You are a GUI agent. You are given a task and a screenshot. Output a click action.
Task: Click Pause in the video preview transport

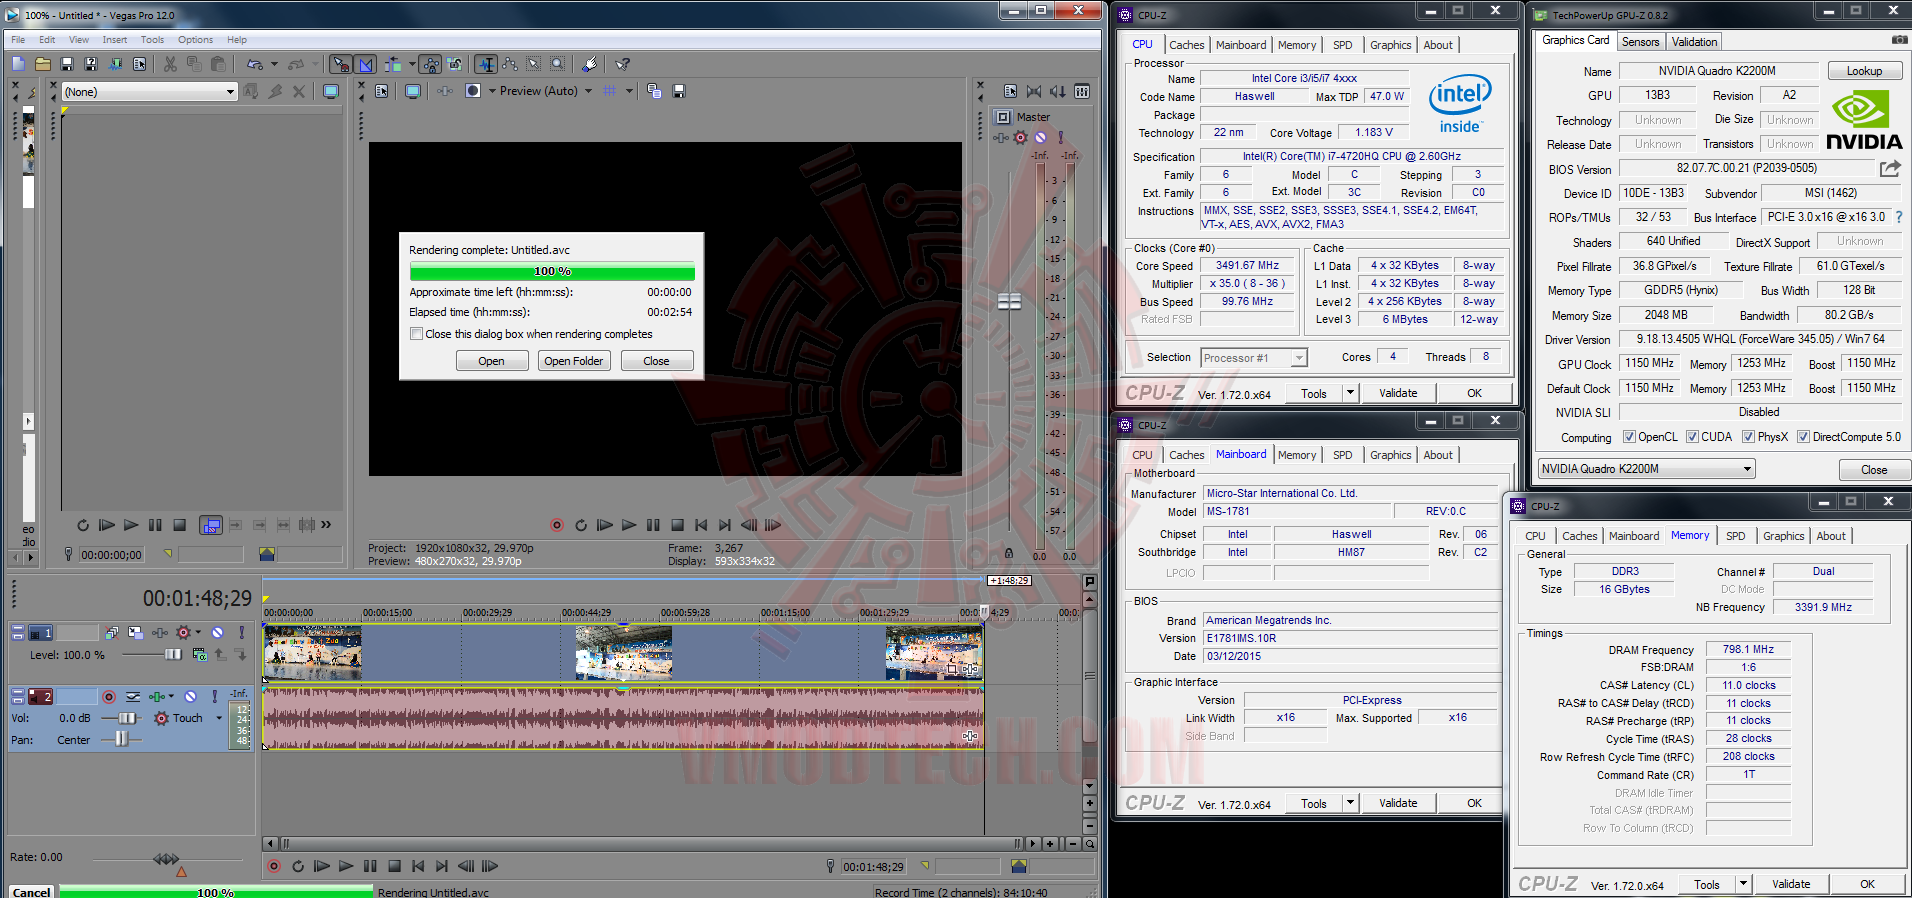[653, 525]
